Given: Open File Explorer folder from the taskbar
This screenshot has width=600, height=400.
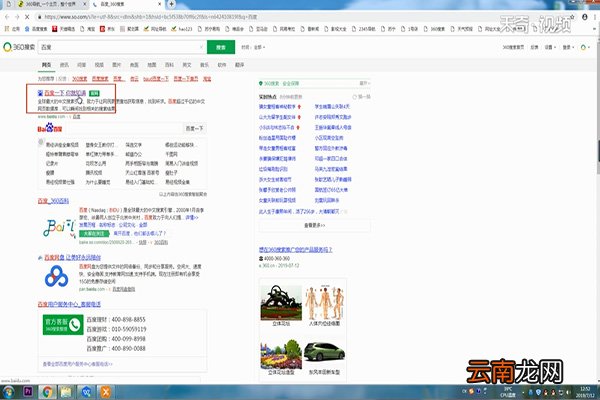Looking at the screenshot, I should tap(67, 392).
